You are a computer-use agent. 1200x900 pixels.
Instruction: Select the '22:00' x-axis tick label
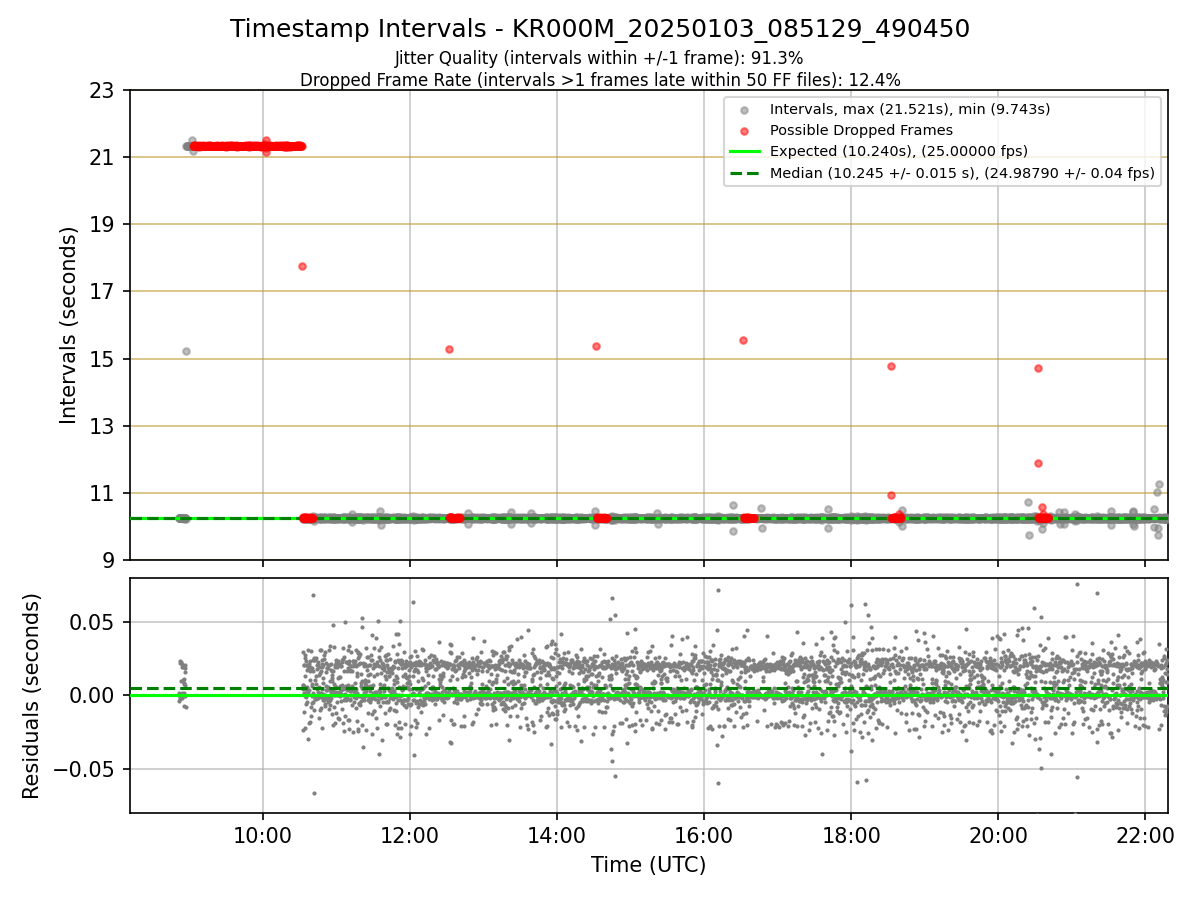1145,835
